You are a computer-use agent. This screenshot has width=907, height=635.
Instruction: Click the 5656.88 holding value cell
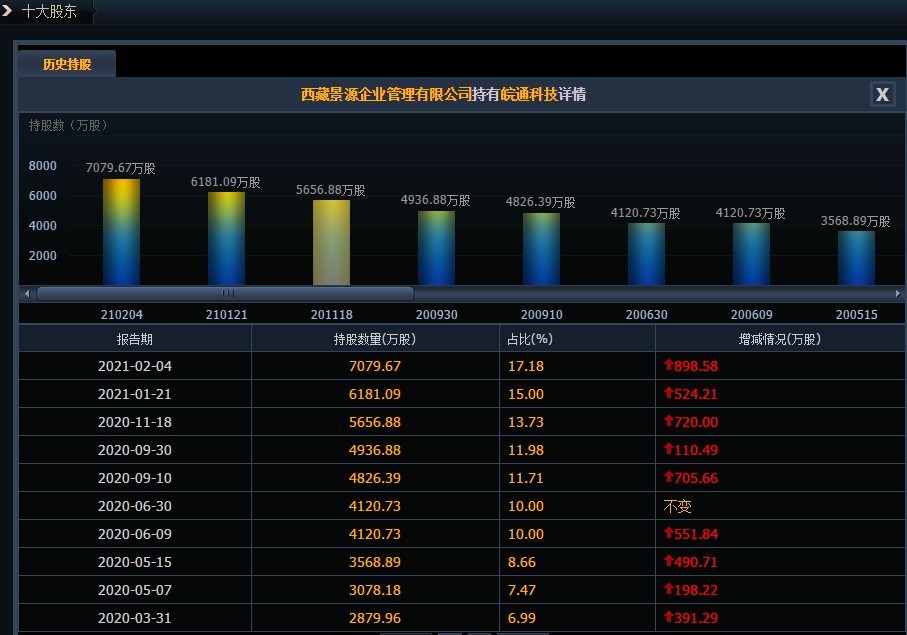coord(375,422)
